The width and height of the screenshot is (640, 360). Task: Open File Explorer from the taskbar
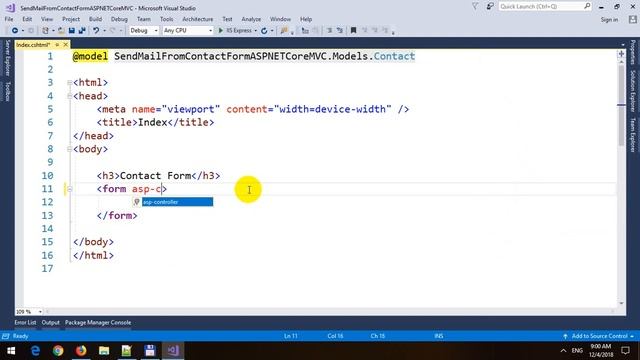point(104,351)
